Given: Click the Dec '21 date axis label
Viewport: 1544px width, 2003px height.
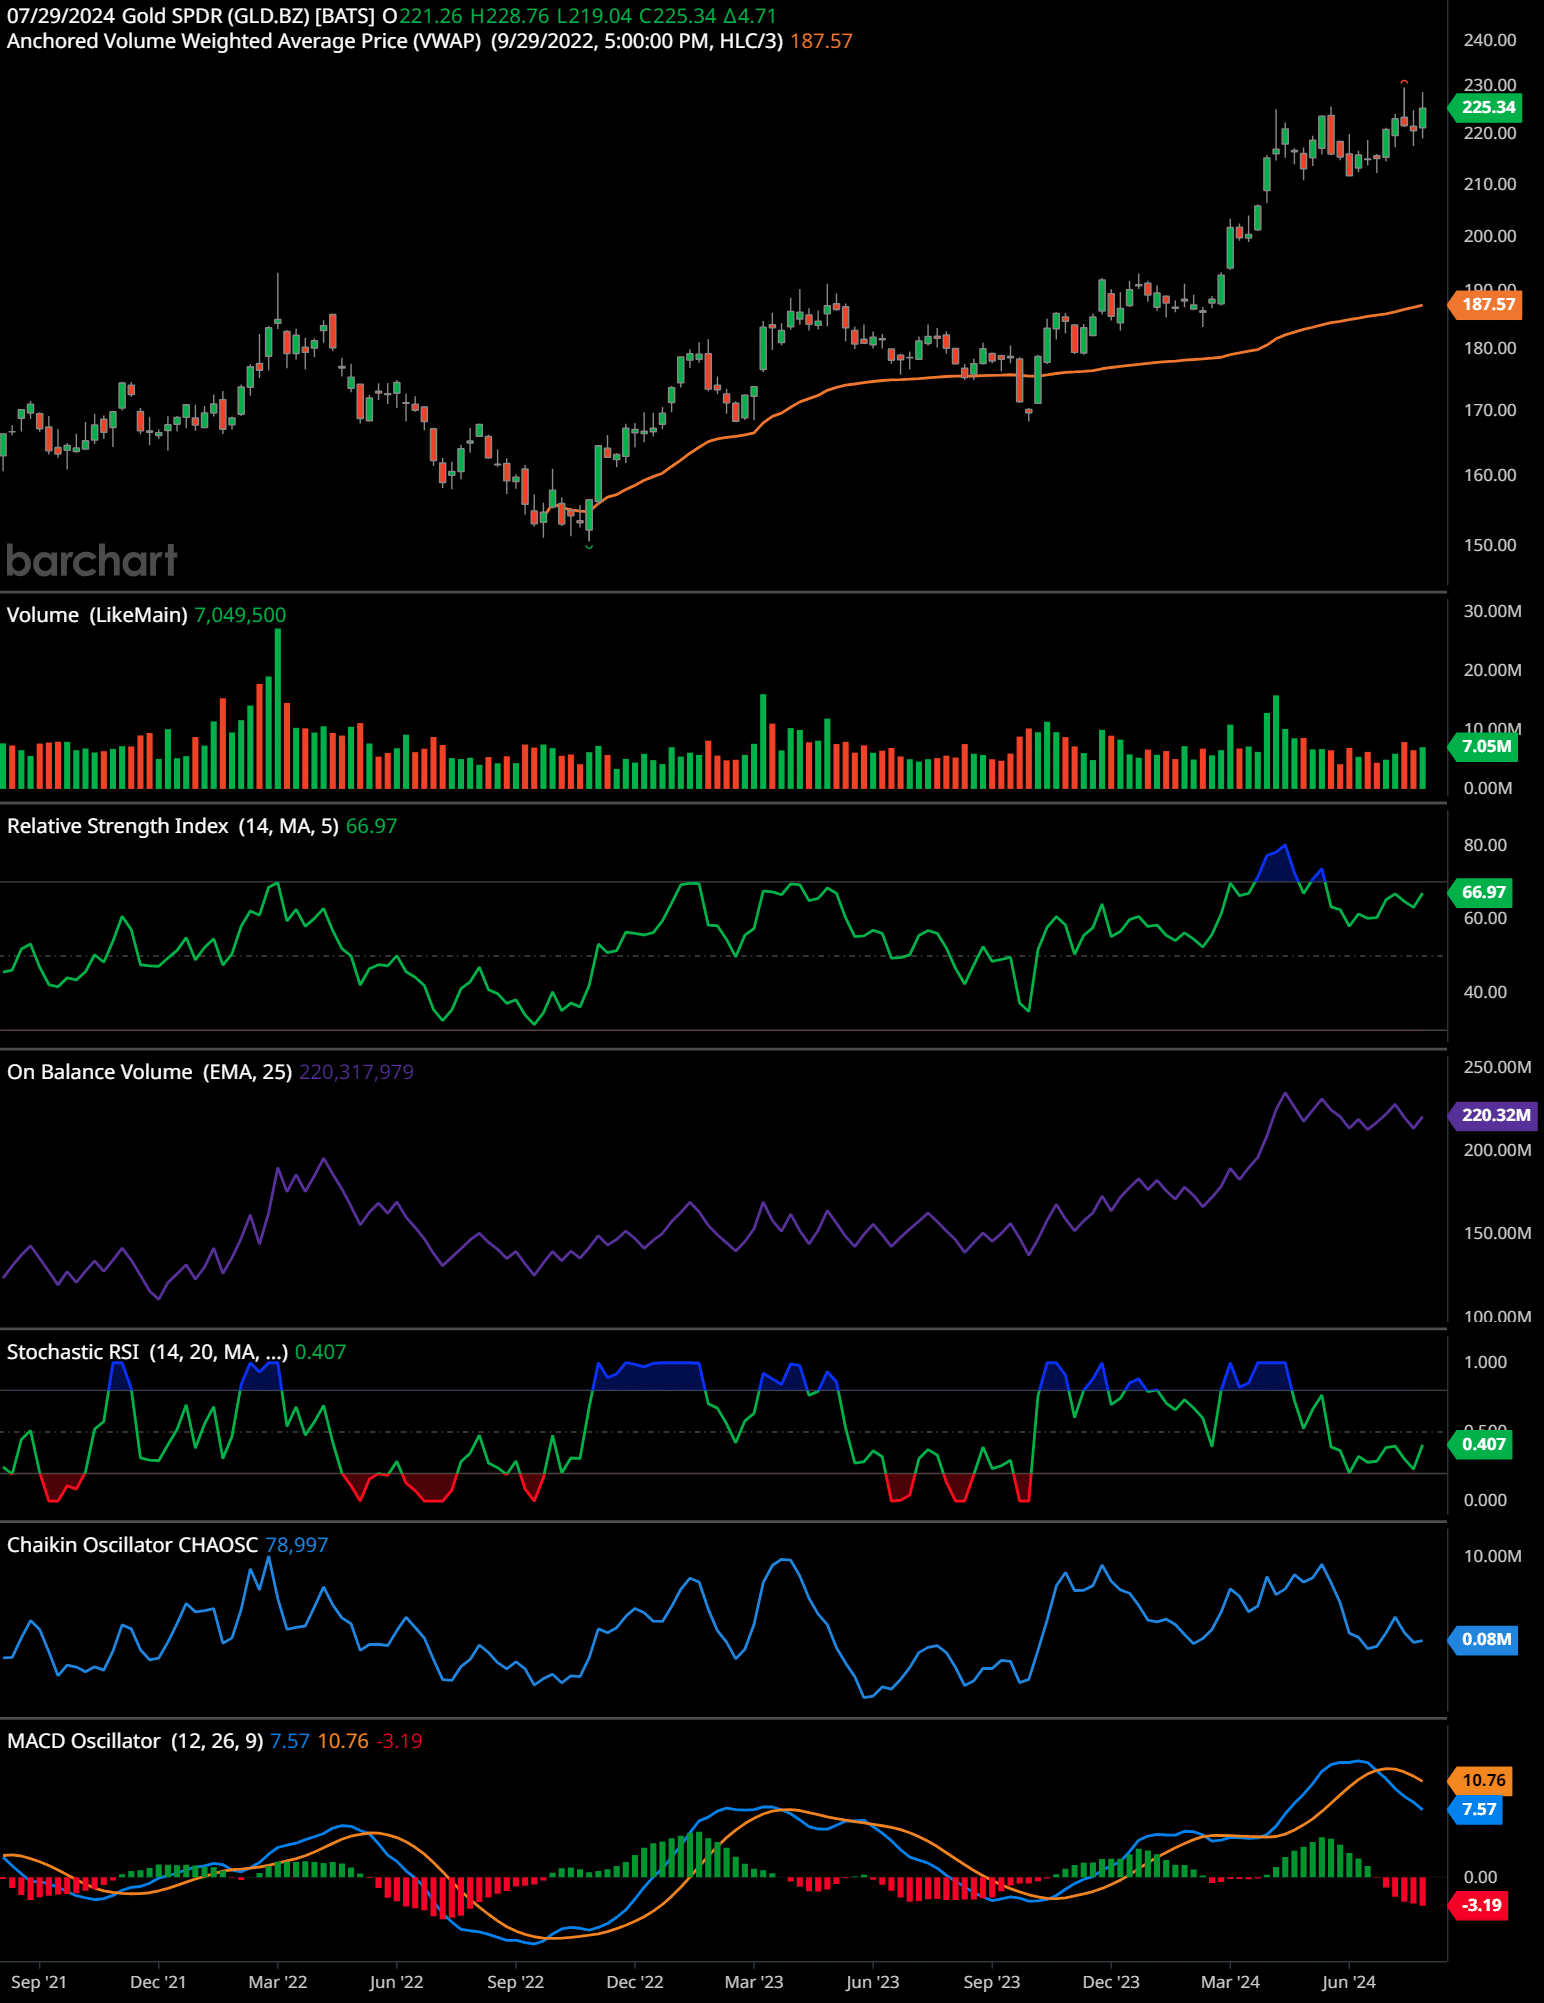Looking at the screenshot, I should (x=158, y=1982).
